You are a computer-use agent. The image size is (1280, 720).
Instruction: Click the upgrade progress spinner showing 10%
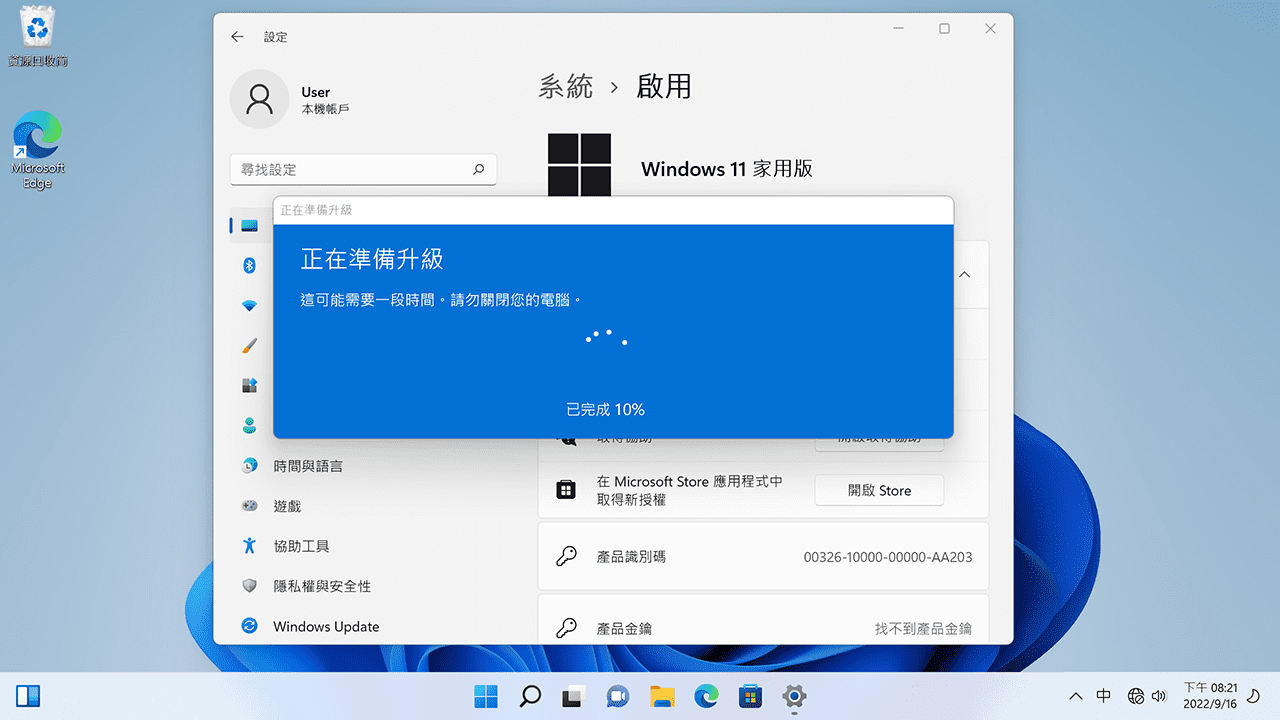pyautogui.click(x=607, y=338)
